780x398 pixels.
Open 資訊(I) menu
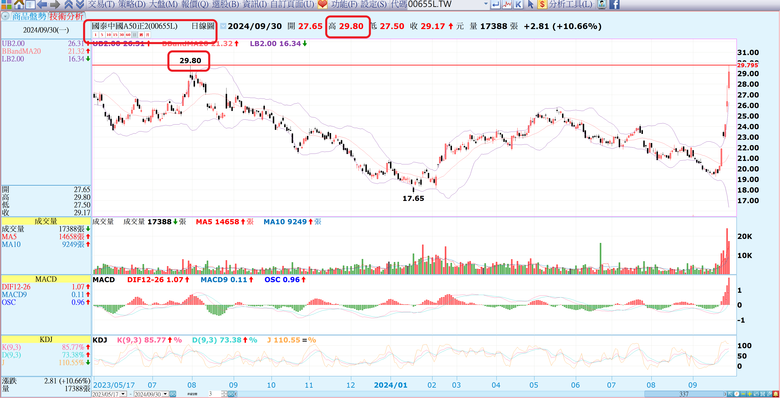(256, 4)
